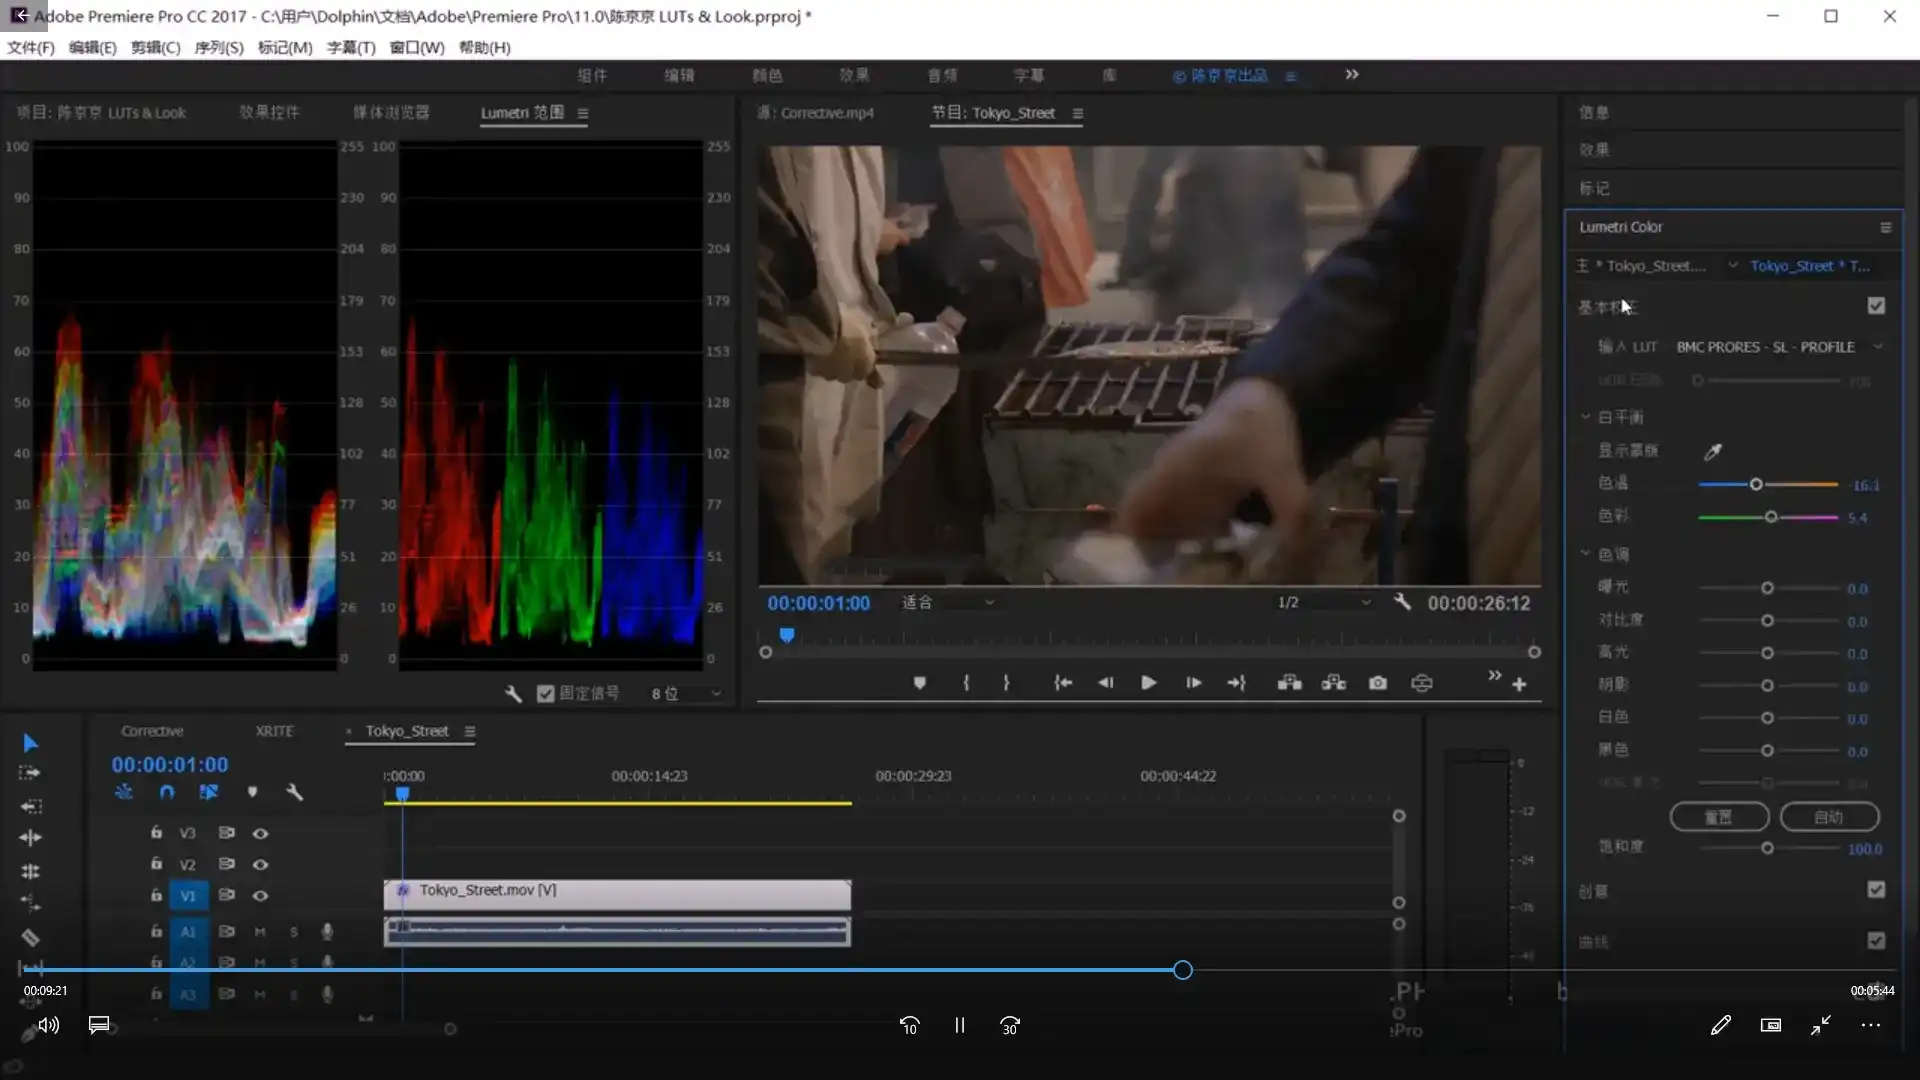Switch to the Corrective timeline tab
This screenshot has height=1080, width=1920.
pos(152,730)
